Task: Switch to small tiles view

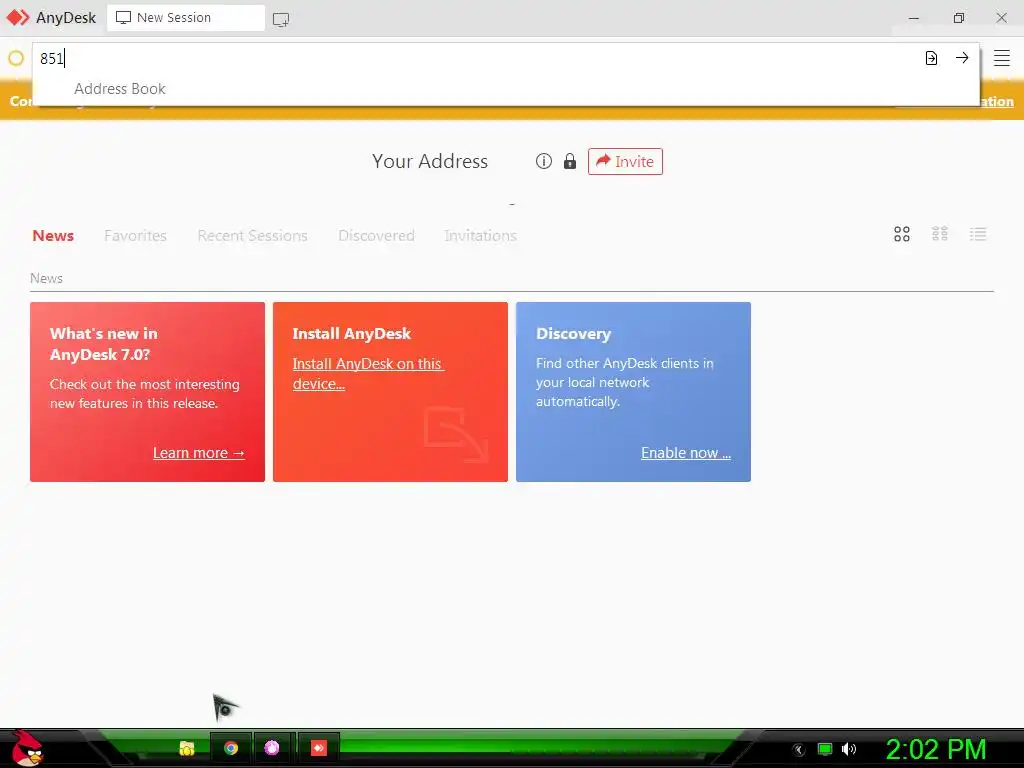Action: click(x=940, y=234)
